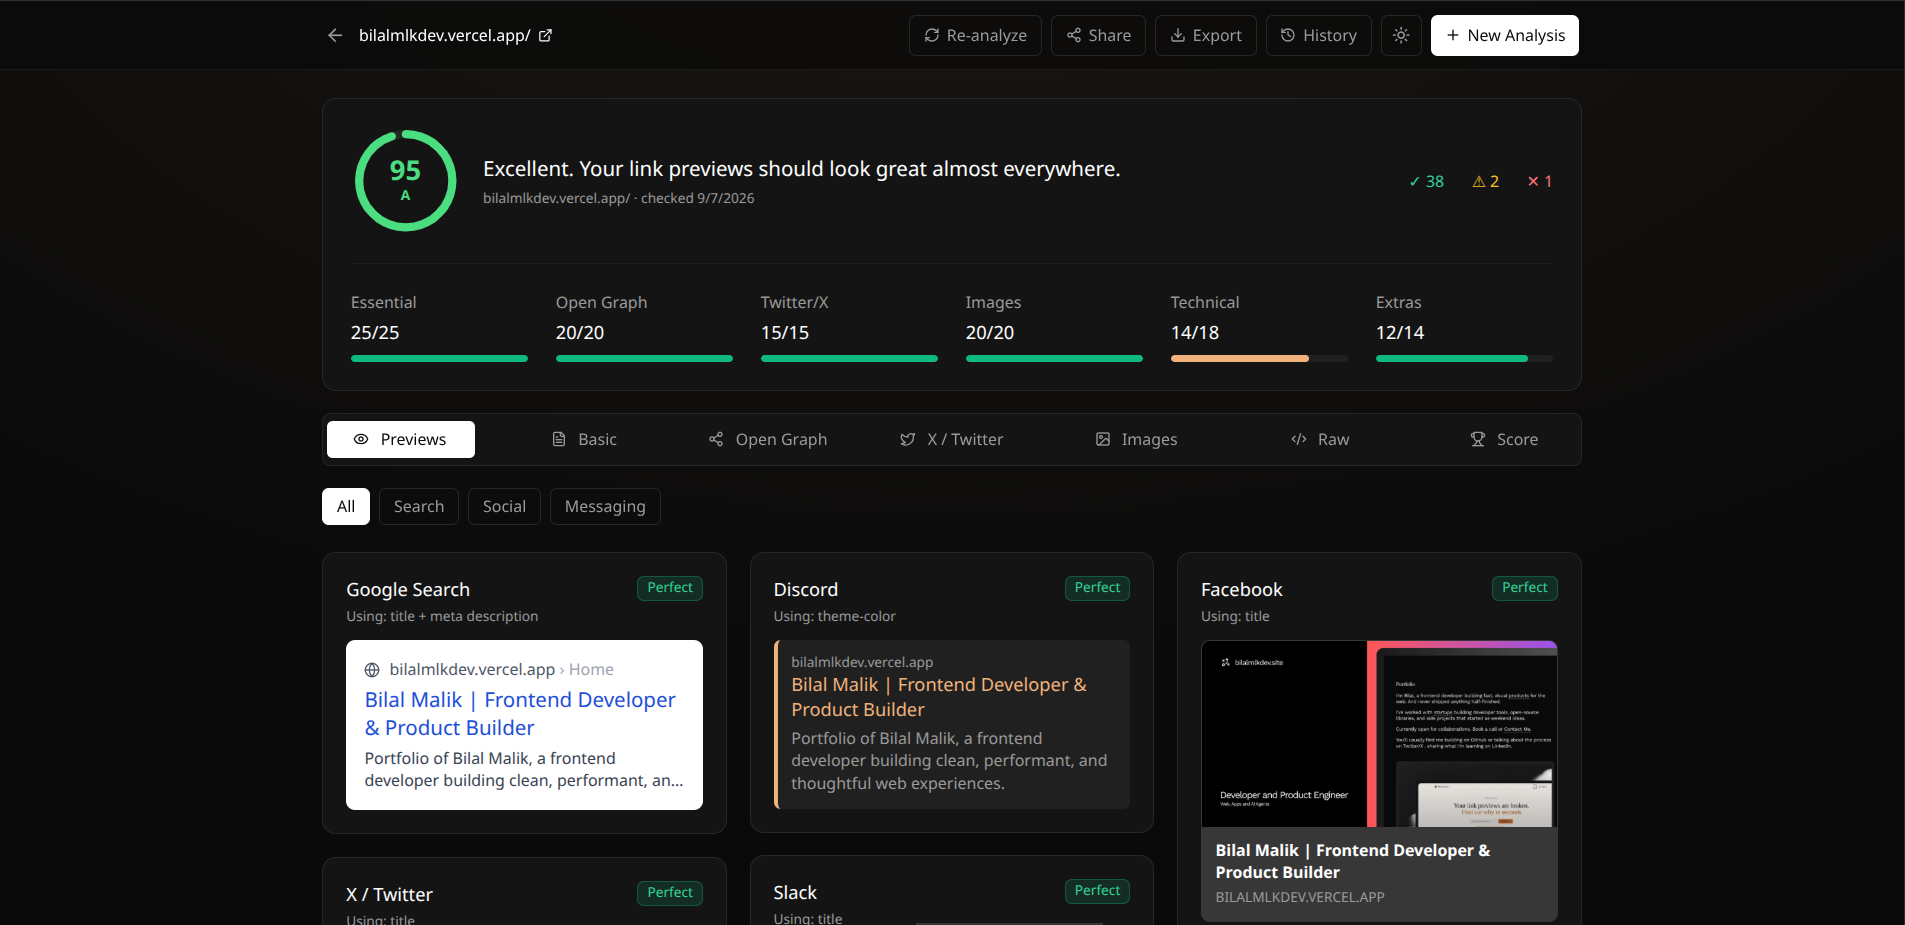
Task: Select the Social filter
Action: tap(504, 507)
